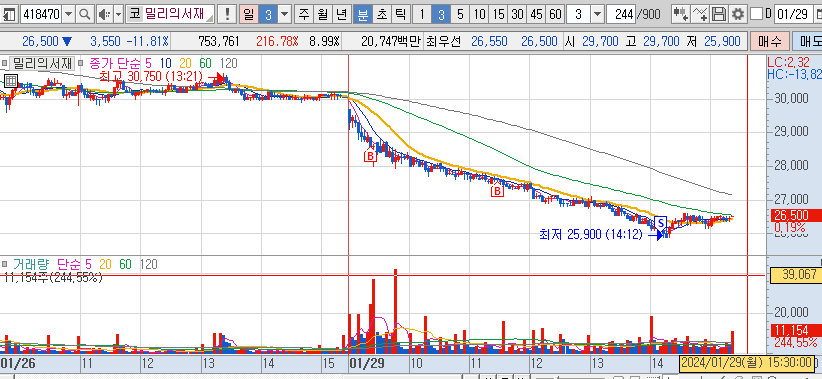
Task: Open dropdown arrow next to speaker icon
Action: pyautogui.click(x=118, y=14)
